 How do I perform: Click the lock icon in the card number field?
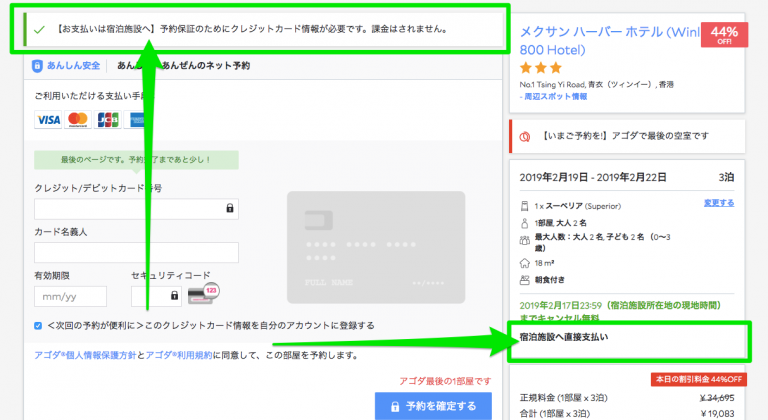tap(230, 209)
